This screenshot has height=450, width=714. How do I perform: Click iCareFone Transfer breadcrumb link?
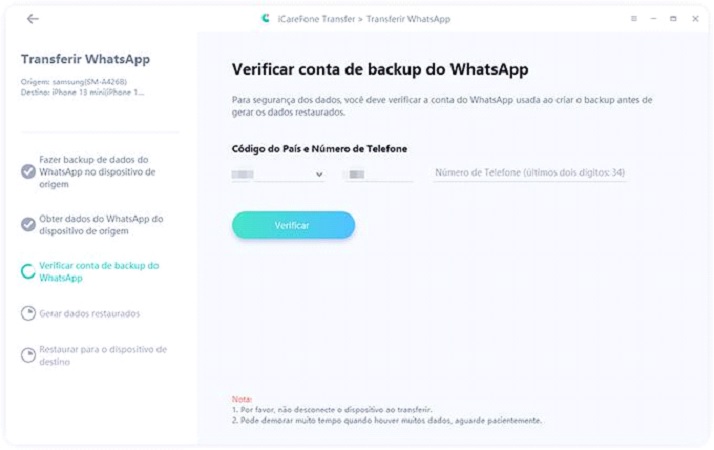coord(316,19)
